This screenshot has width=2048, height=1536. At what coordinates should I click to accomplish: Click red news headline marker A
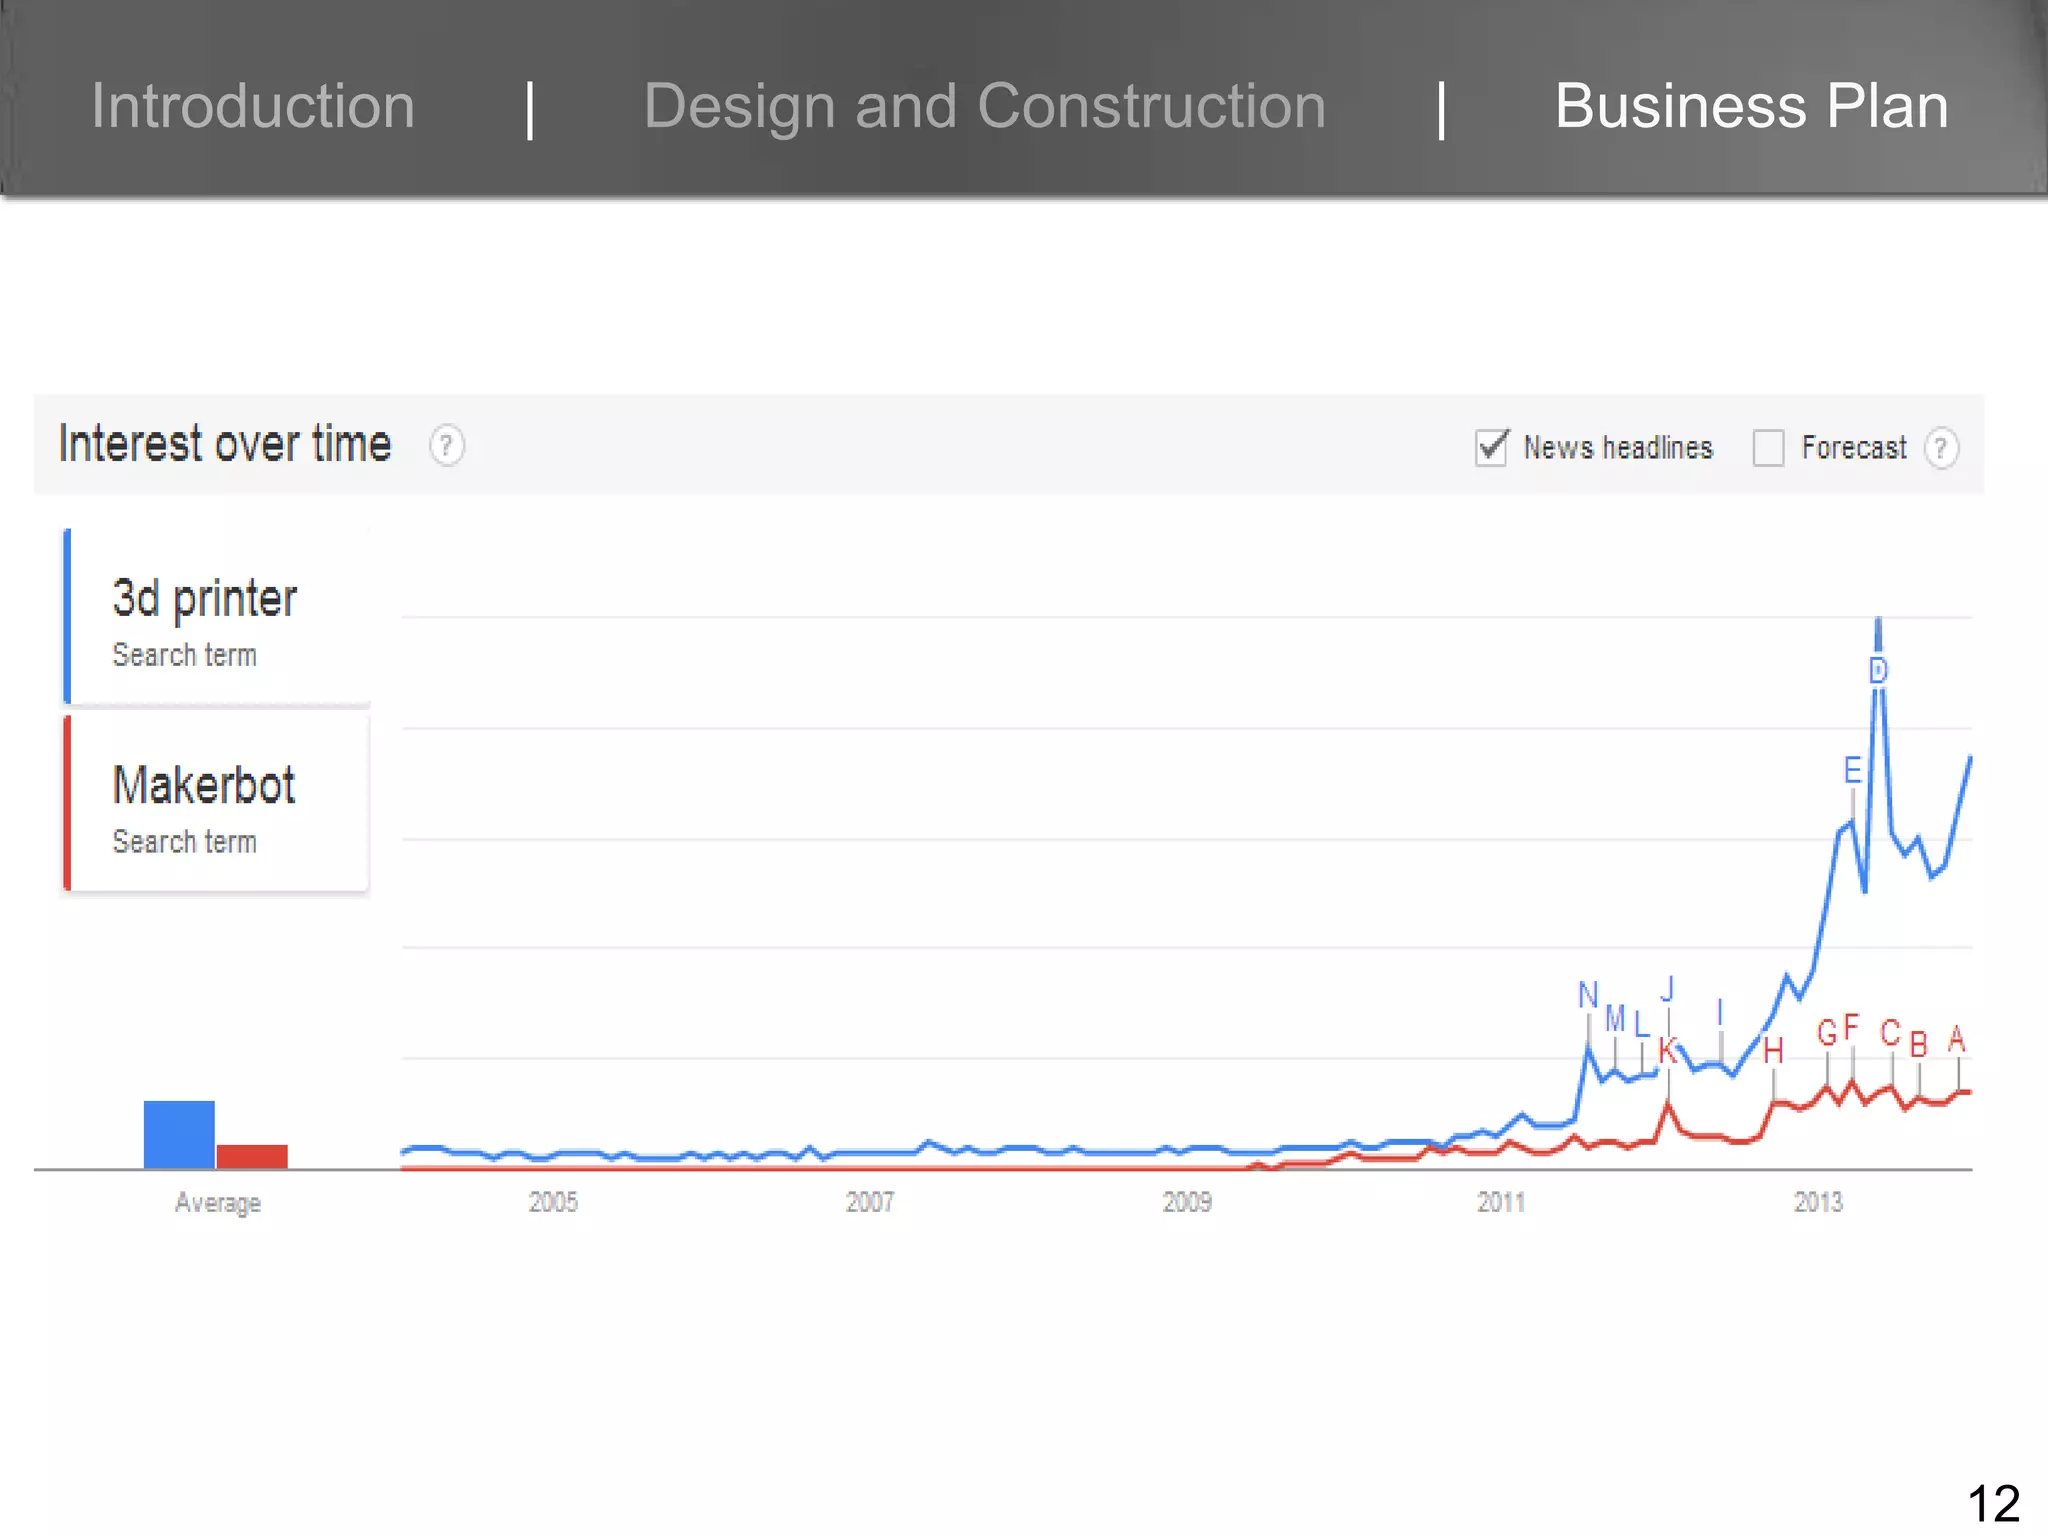point(1957,1040)
